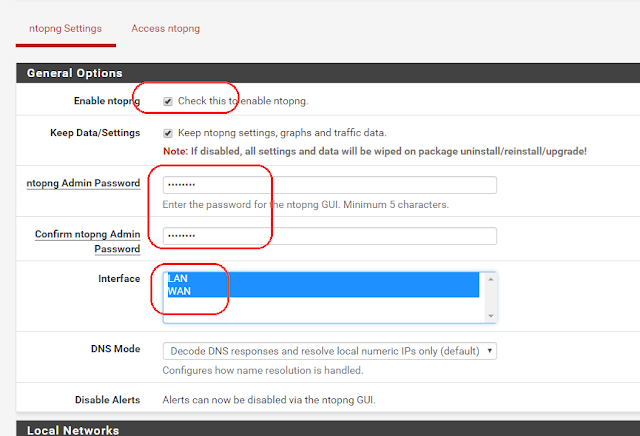640x436 pixels.
Task: Open the DNS Mode dropdown
Action: [x=330, y=351]
